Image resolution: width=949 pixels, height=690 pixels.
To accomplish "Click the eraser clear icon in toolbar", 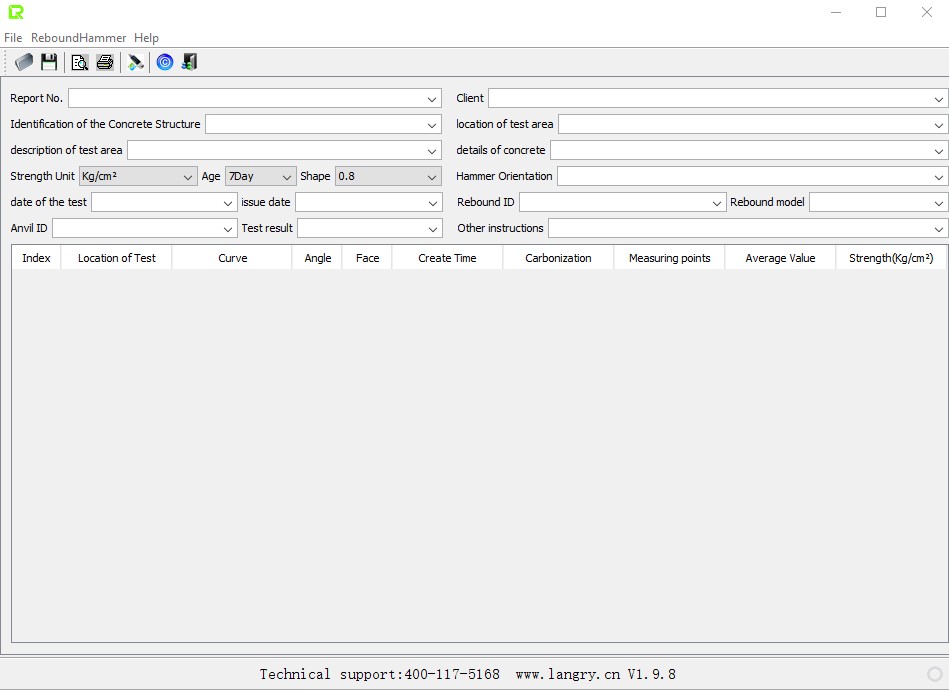I will coord(24,62).
